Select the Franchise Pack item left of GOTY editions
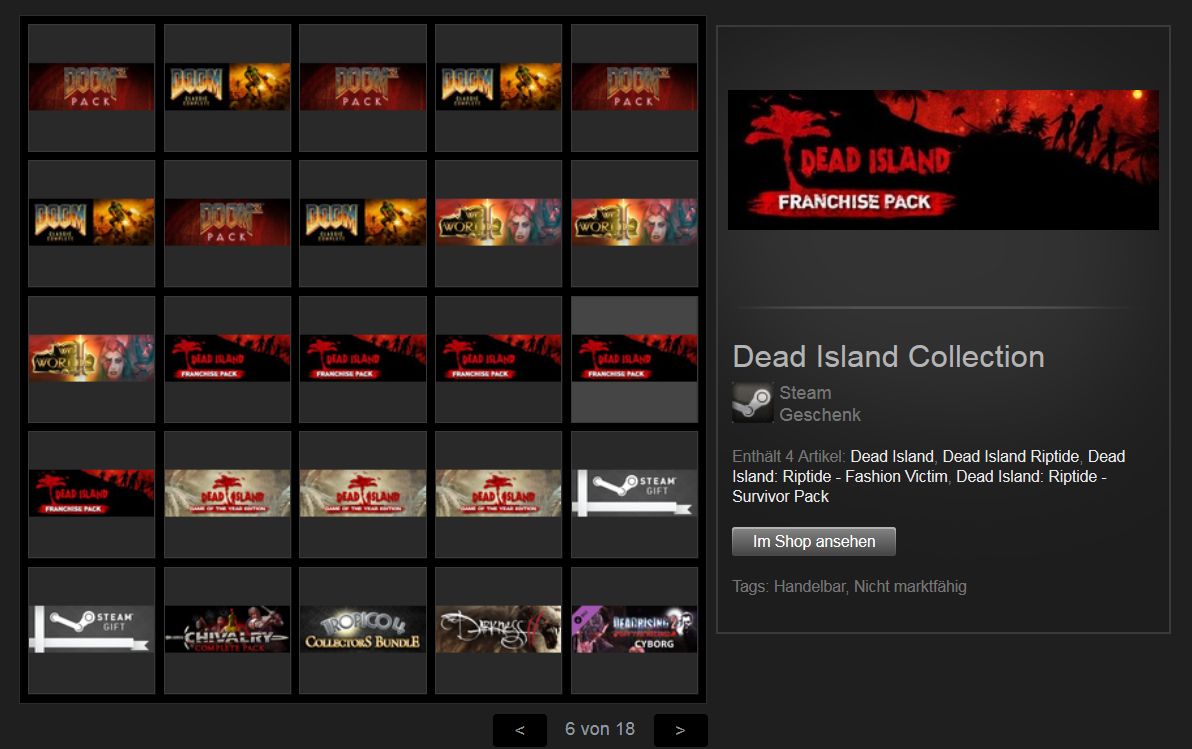The height and width of the screenshot is (749, 1192). [x=91, y=494]
